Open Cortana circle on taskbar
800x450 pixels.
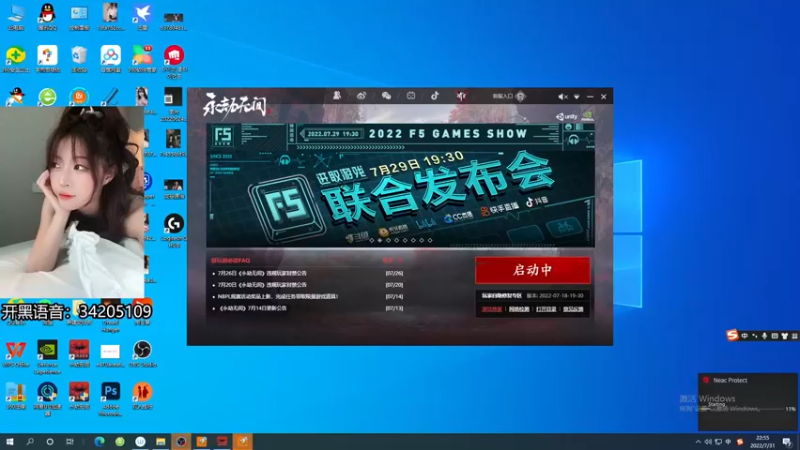[x=49, y=441]
